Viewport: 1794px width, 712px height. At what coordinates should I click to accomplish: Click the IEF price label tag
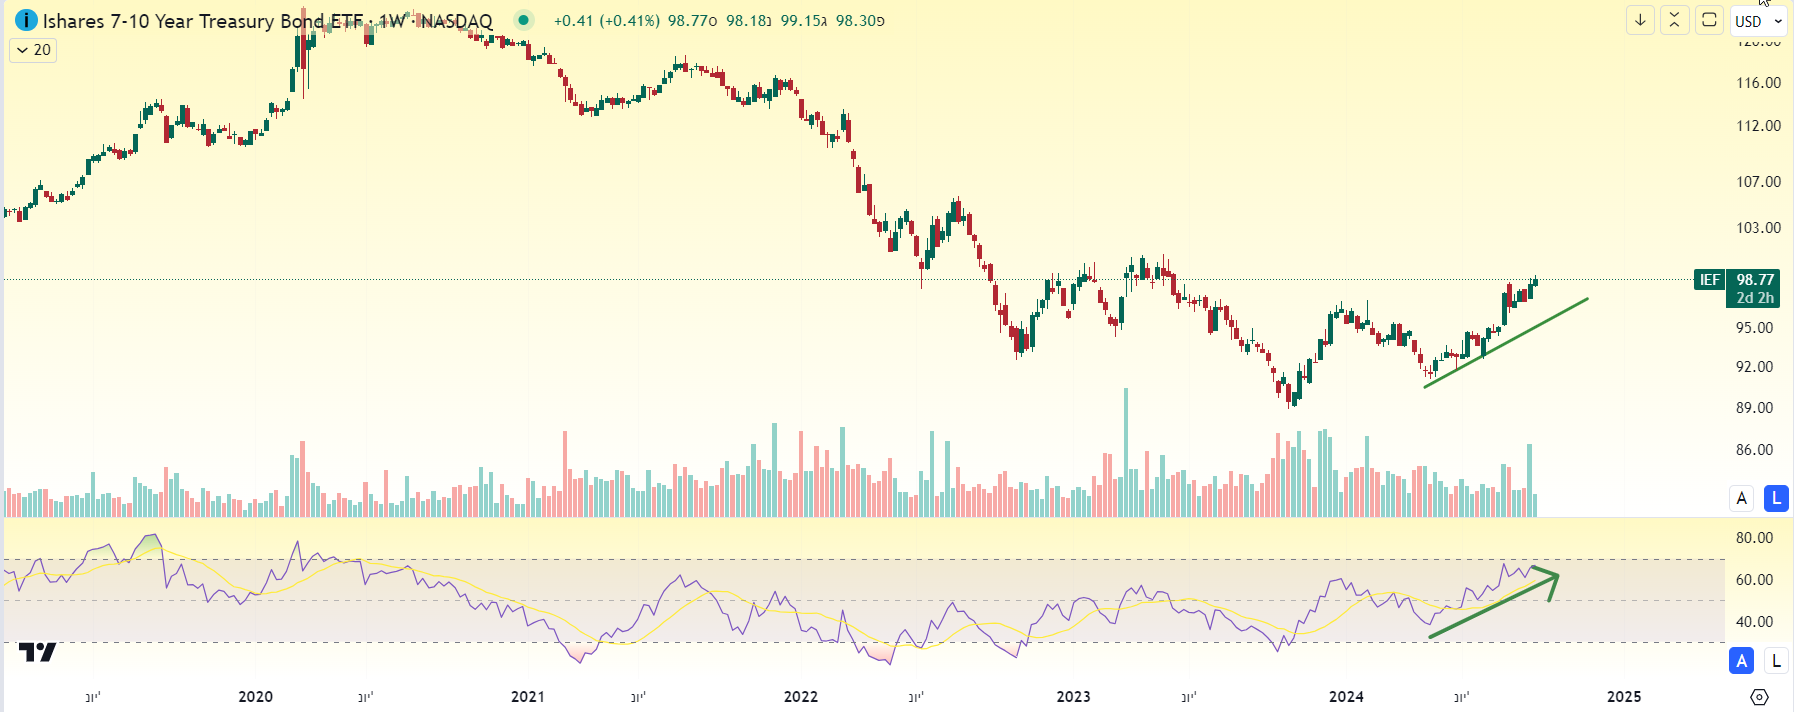(x=1709, y=280)
